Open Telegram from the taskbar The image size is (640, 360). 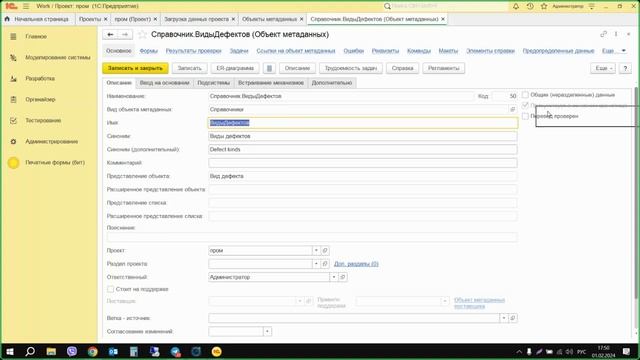176,351
